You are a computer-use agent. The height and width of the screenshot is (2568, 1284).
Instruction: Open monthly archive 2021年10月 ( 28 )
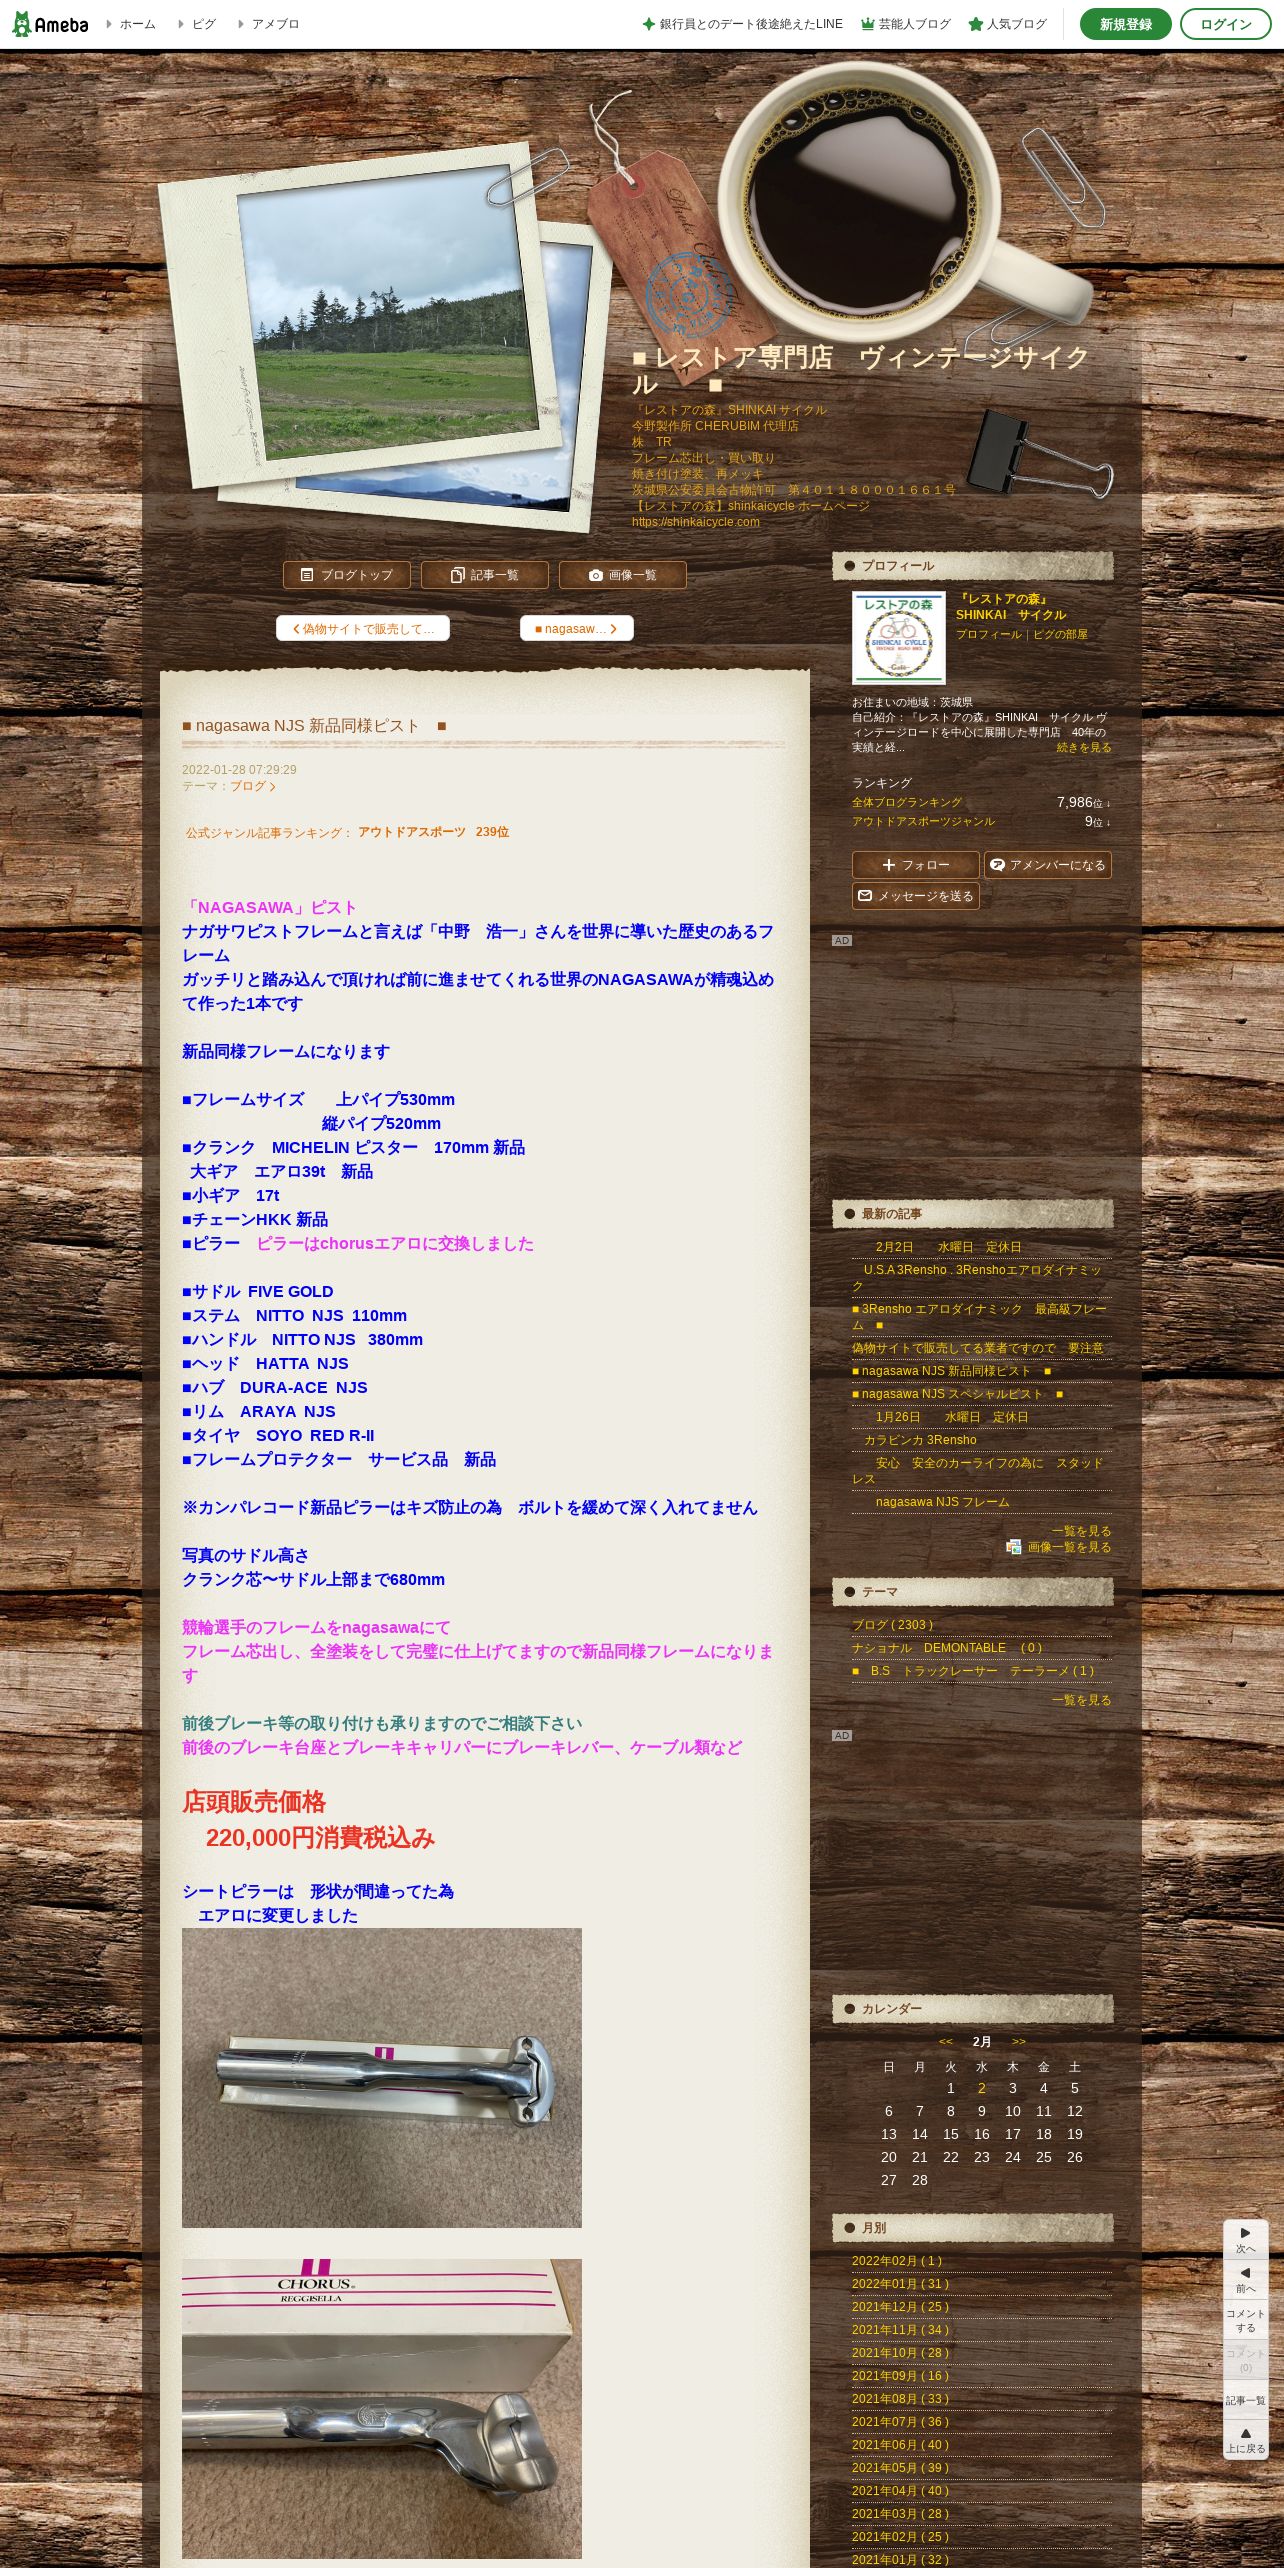point(900,2353)
